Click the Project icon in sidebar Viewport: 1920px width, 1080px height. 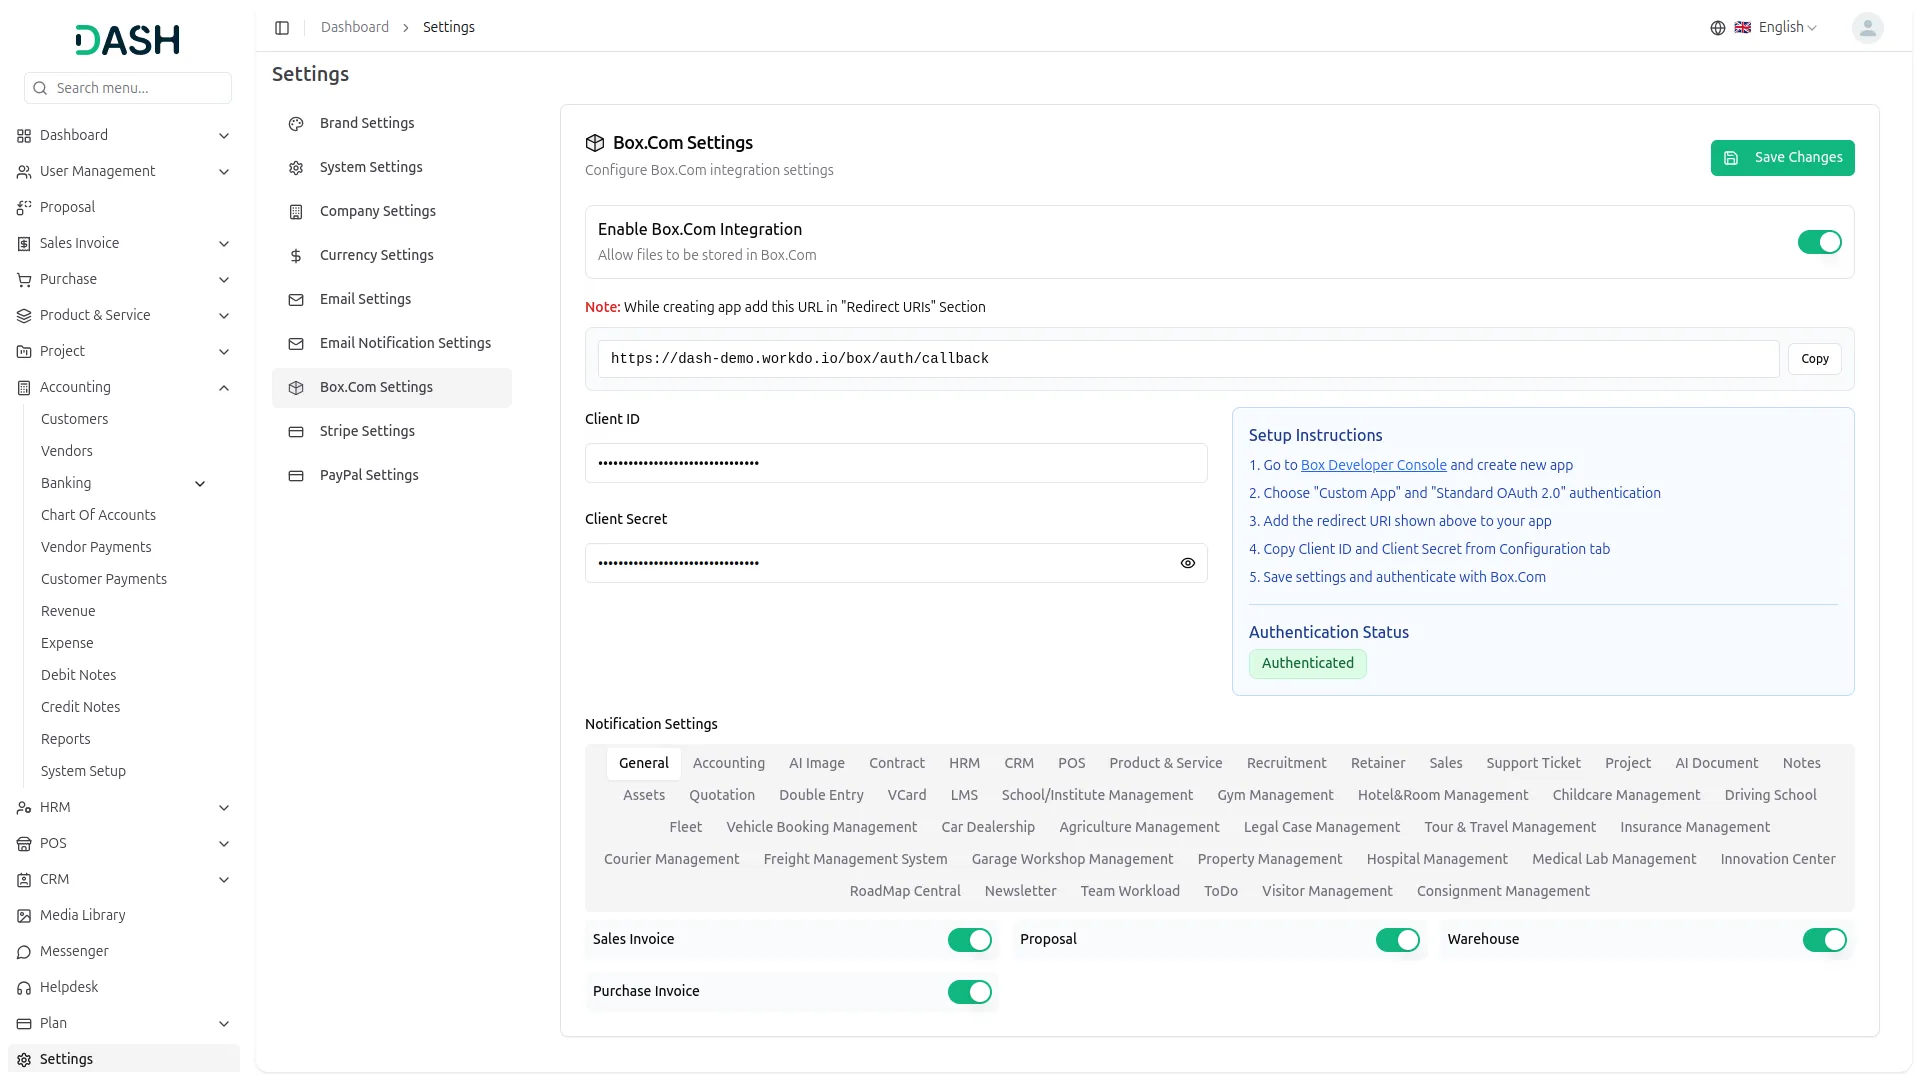pyautogui.click(x=24, y=352)
